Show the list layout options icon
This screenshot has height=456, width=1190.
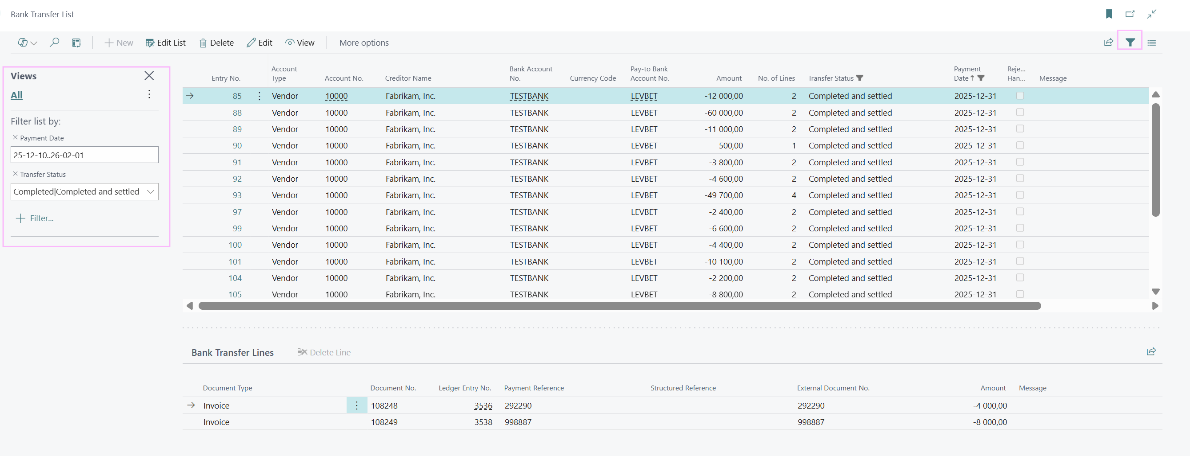(1152, 42)
